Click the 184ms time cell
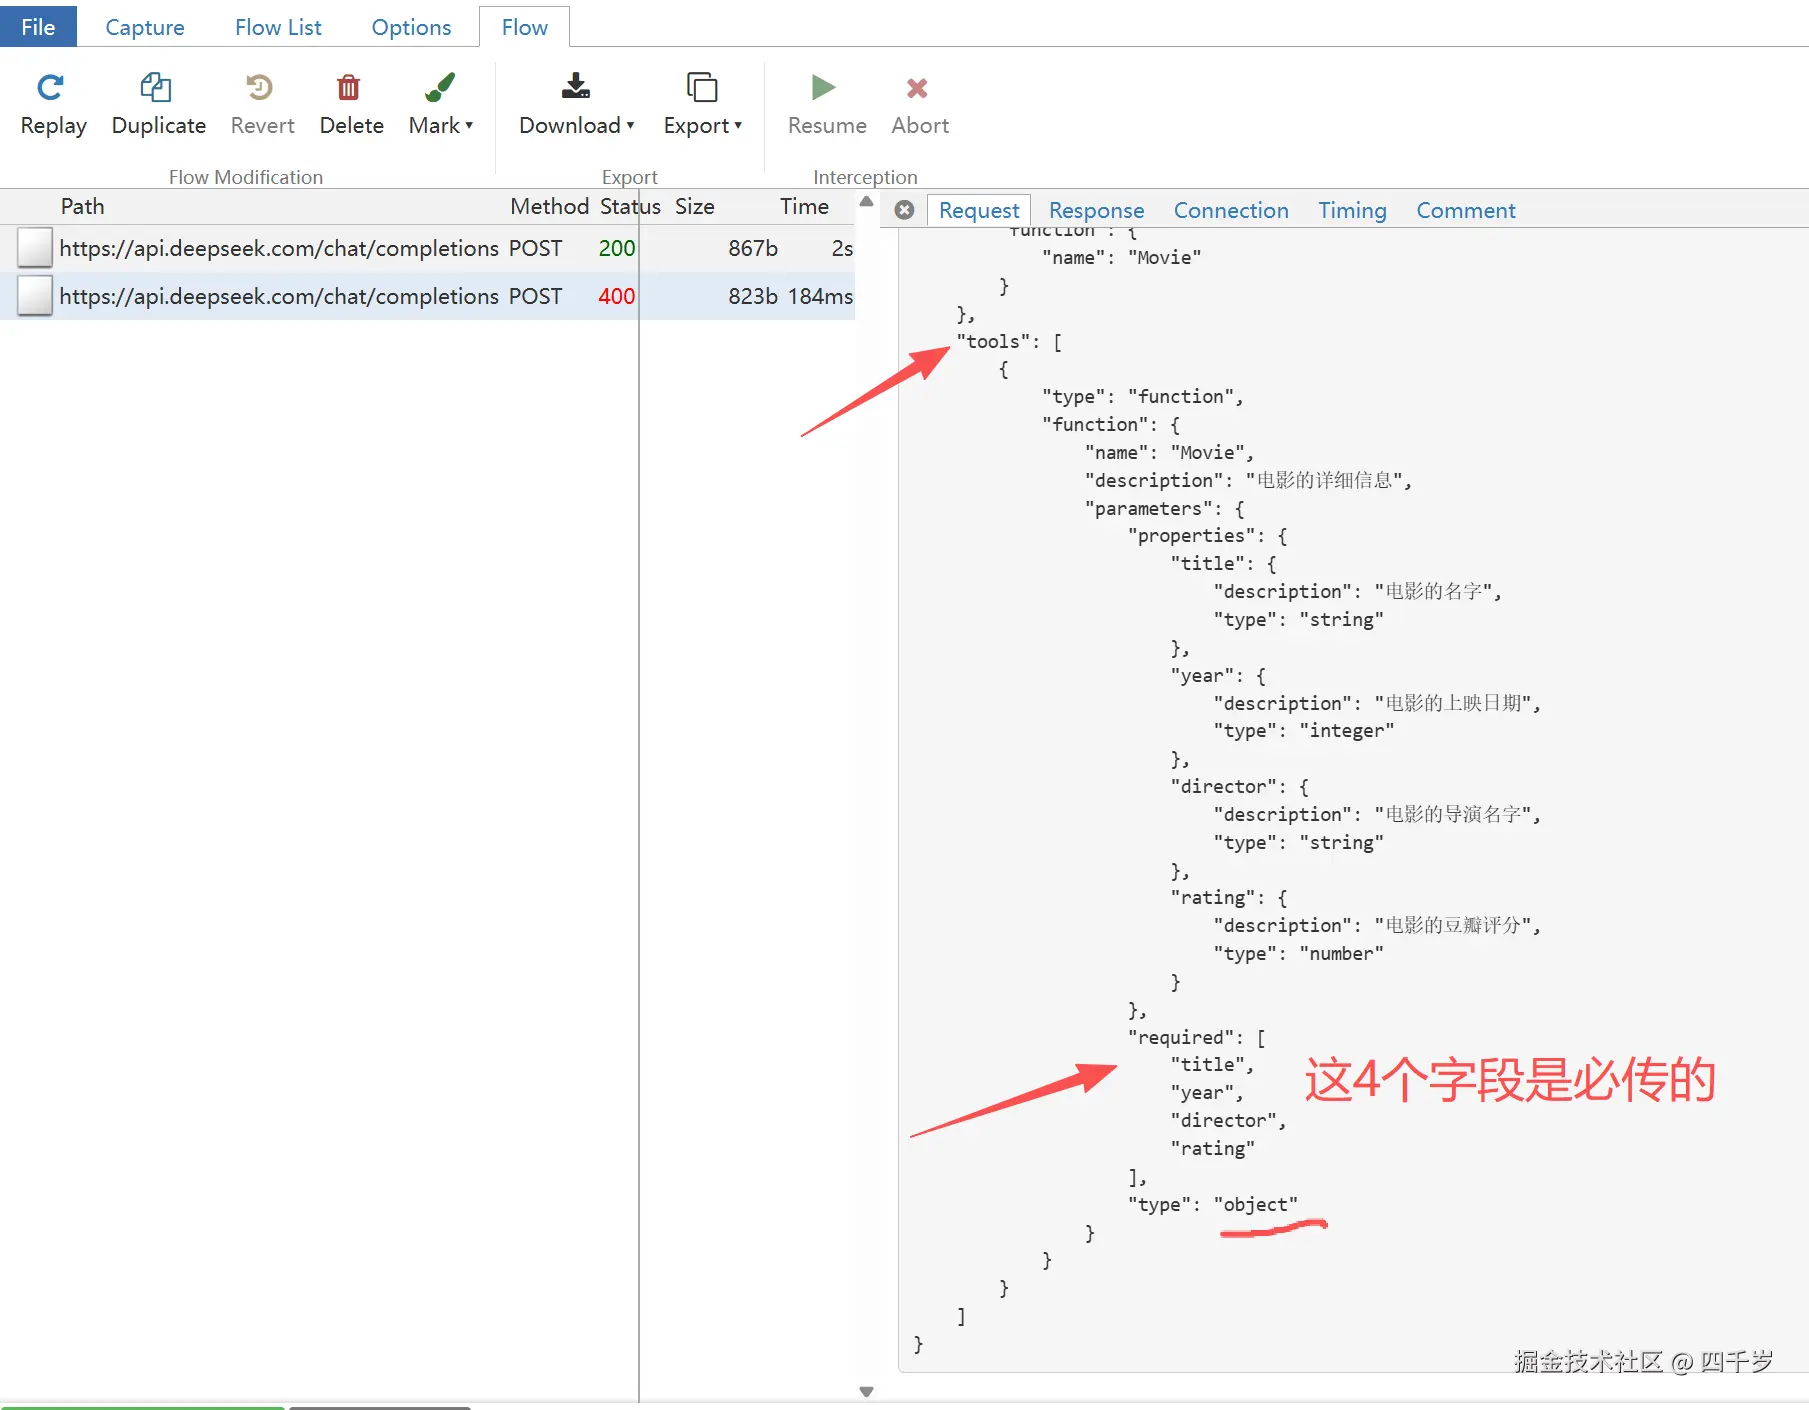 [x=820, y=296]
